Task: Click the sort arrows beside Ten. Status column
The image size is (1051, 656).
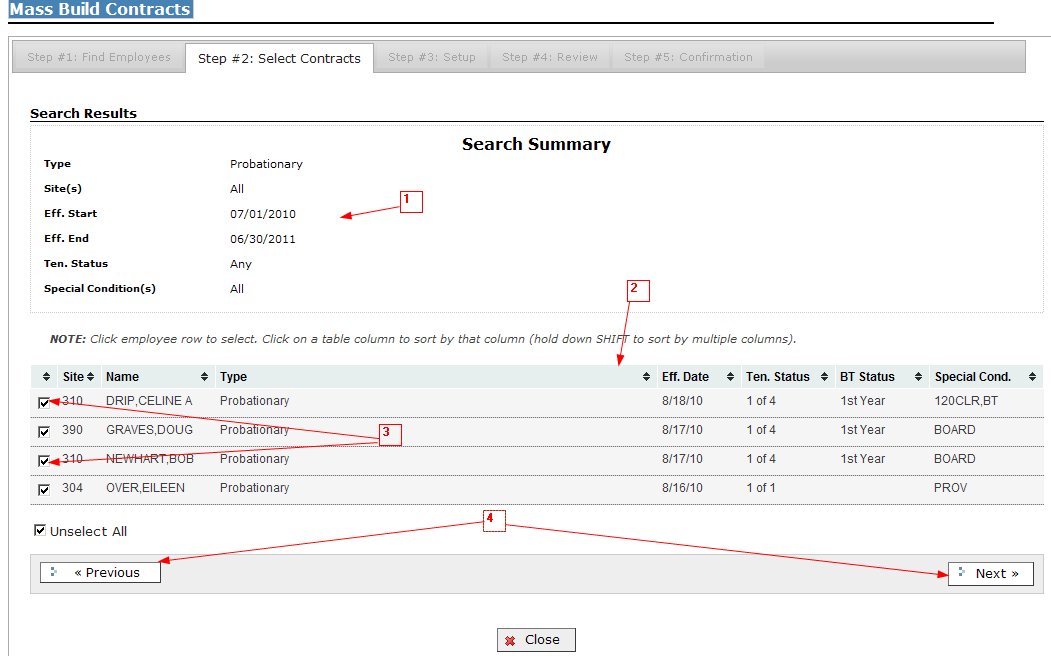Action: [825, 377]
